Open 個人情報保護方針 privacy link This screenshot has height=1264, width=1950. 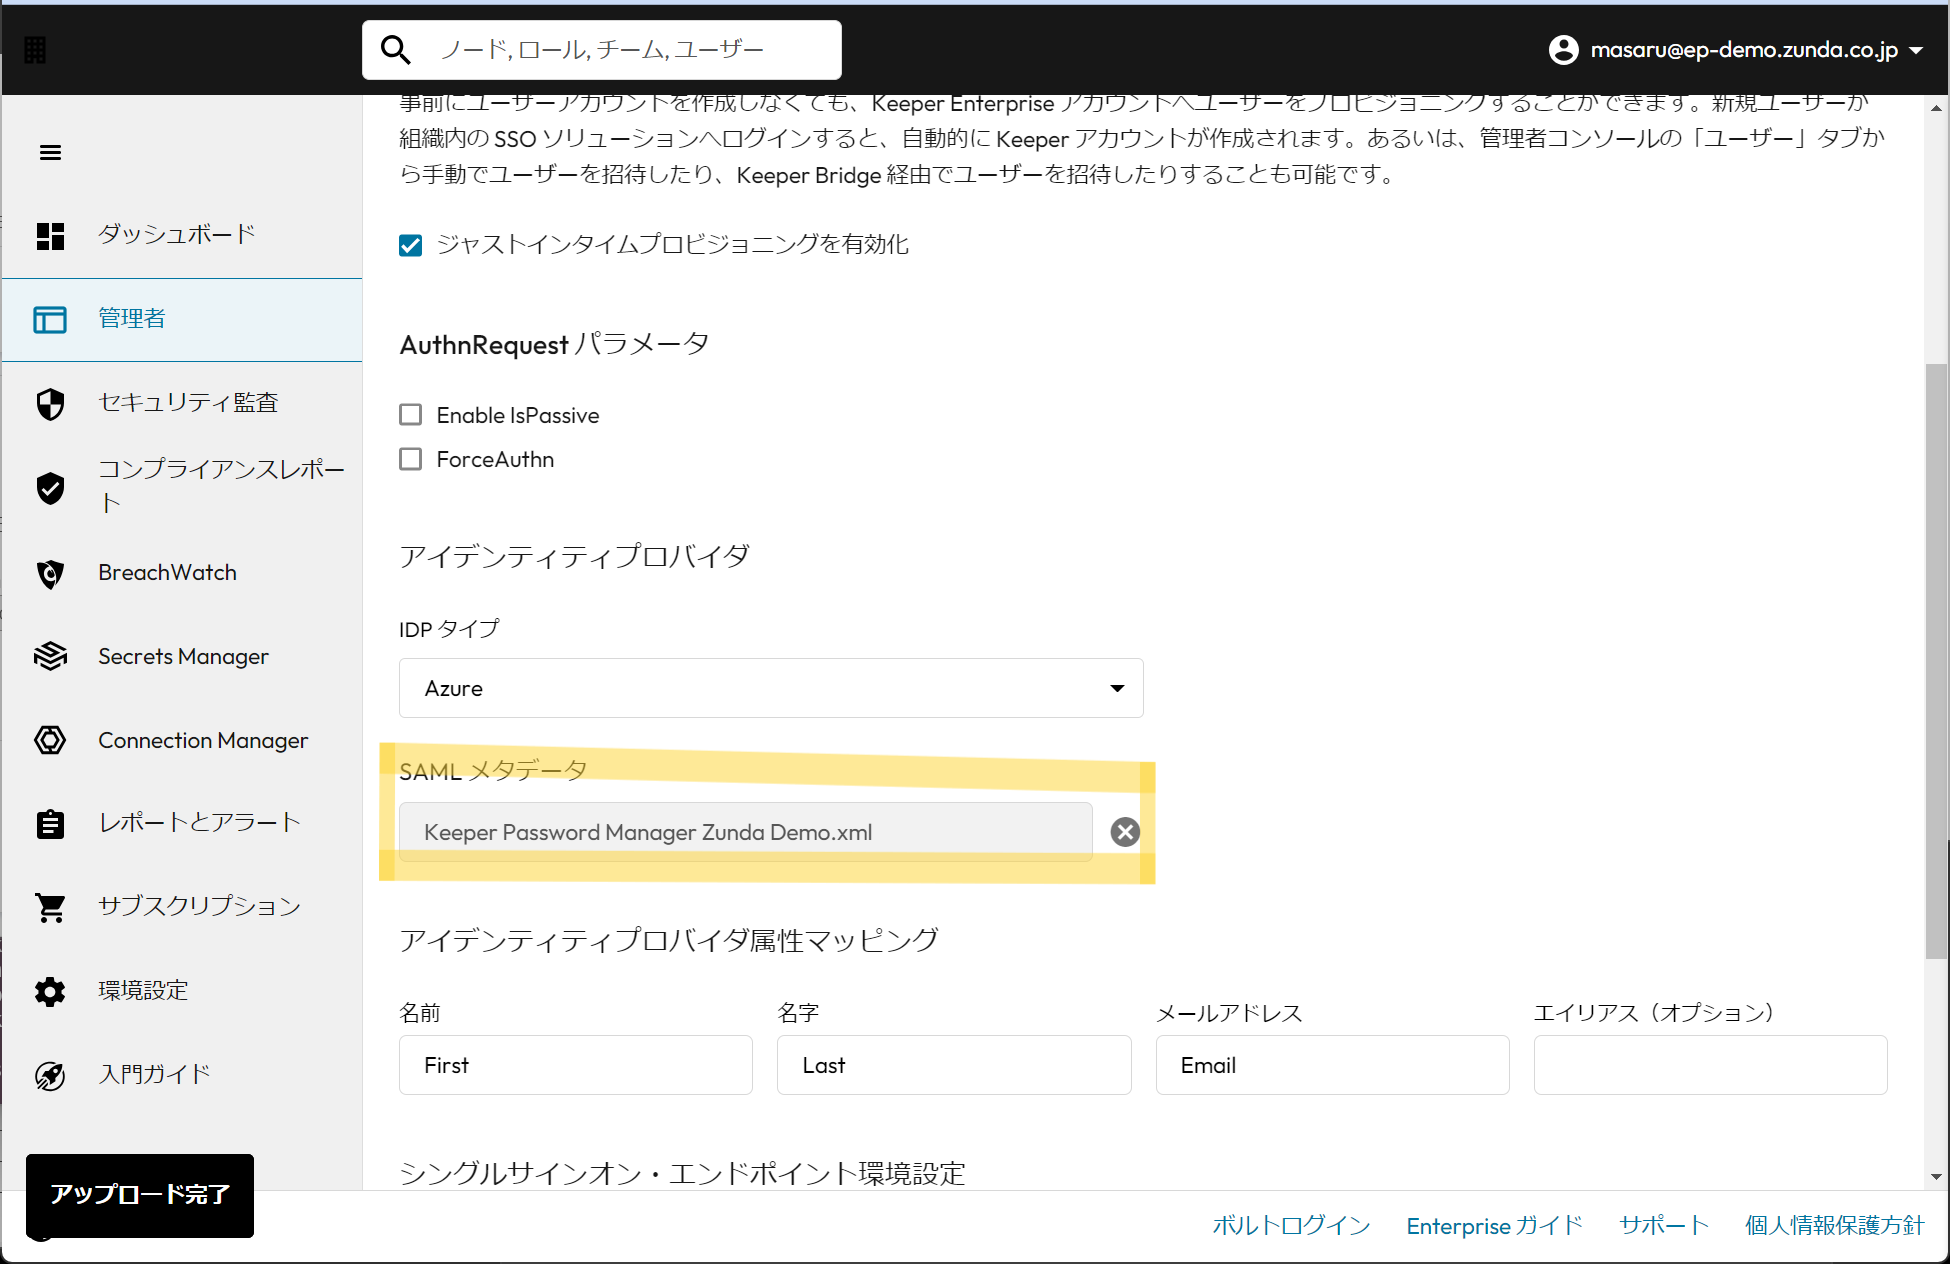pos(1835,1225)
